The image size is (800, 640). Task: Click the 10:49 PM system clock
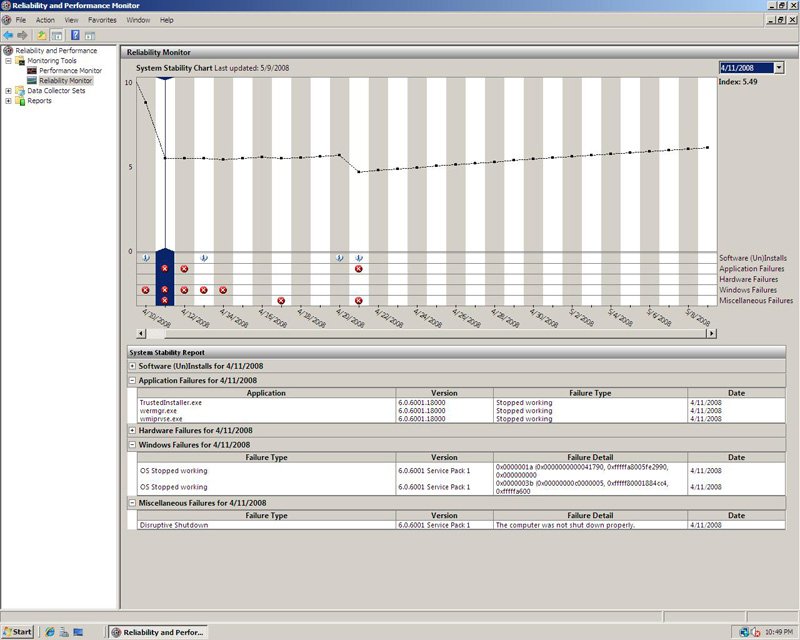[x=779, y=632]
